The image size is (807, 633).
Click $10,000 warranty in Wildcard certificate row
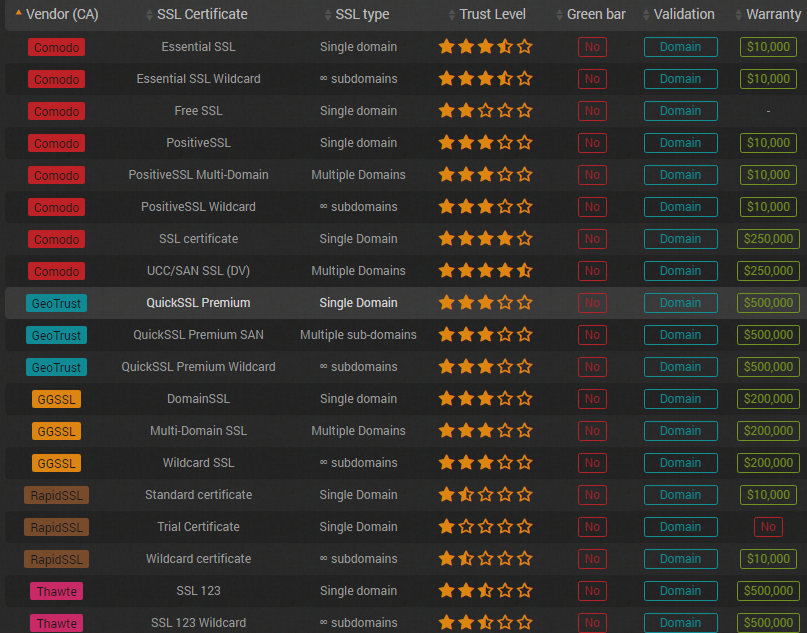[x=768, y=559]
